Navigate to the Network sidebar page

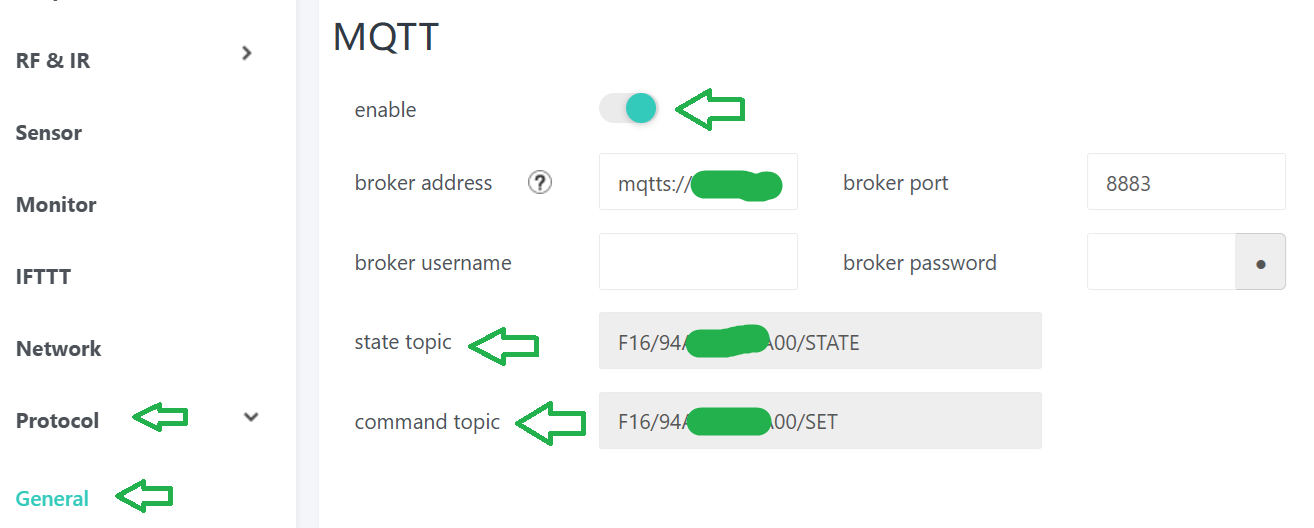coord(59,349)
